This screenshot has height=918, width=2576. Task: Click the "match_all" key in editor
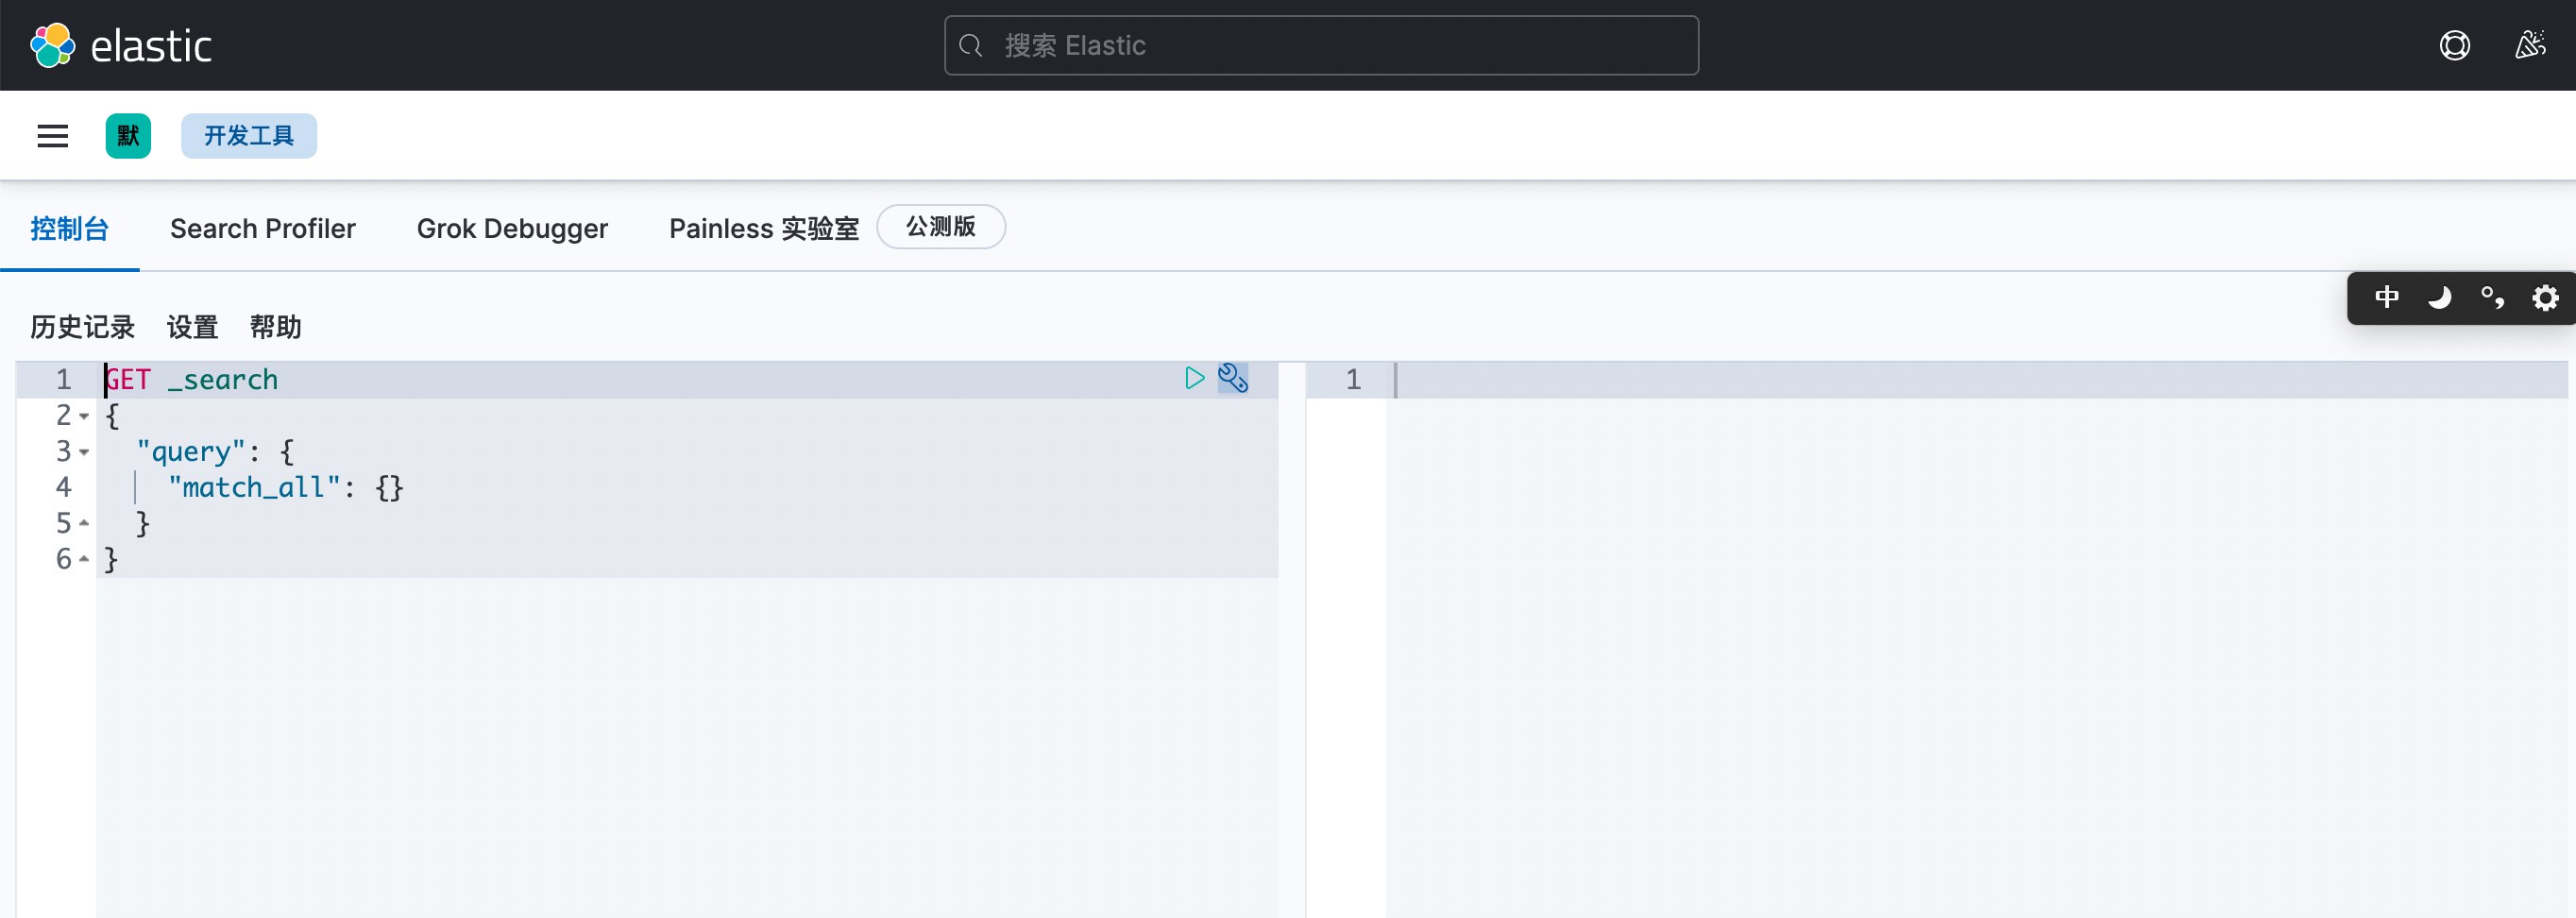(x=254, y=488)
